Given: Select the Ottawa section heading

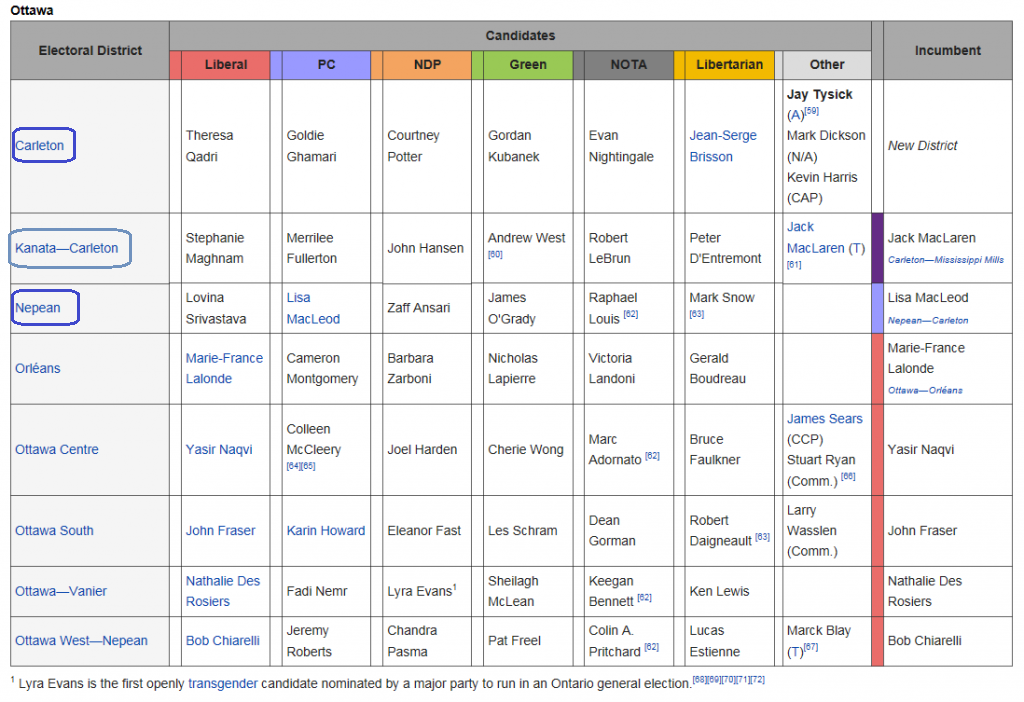Looking at the screenshot, I should point(32,10).
